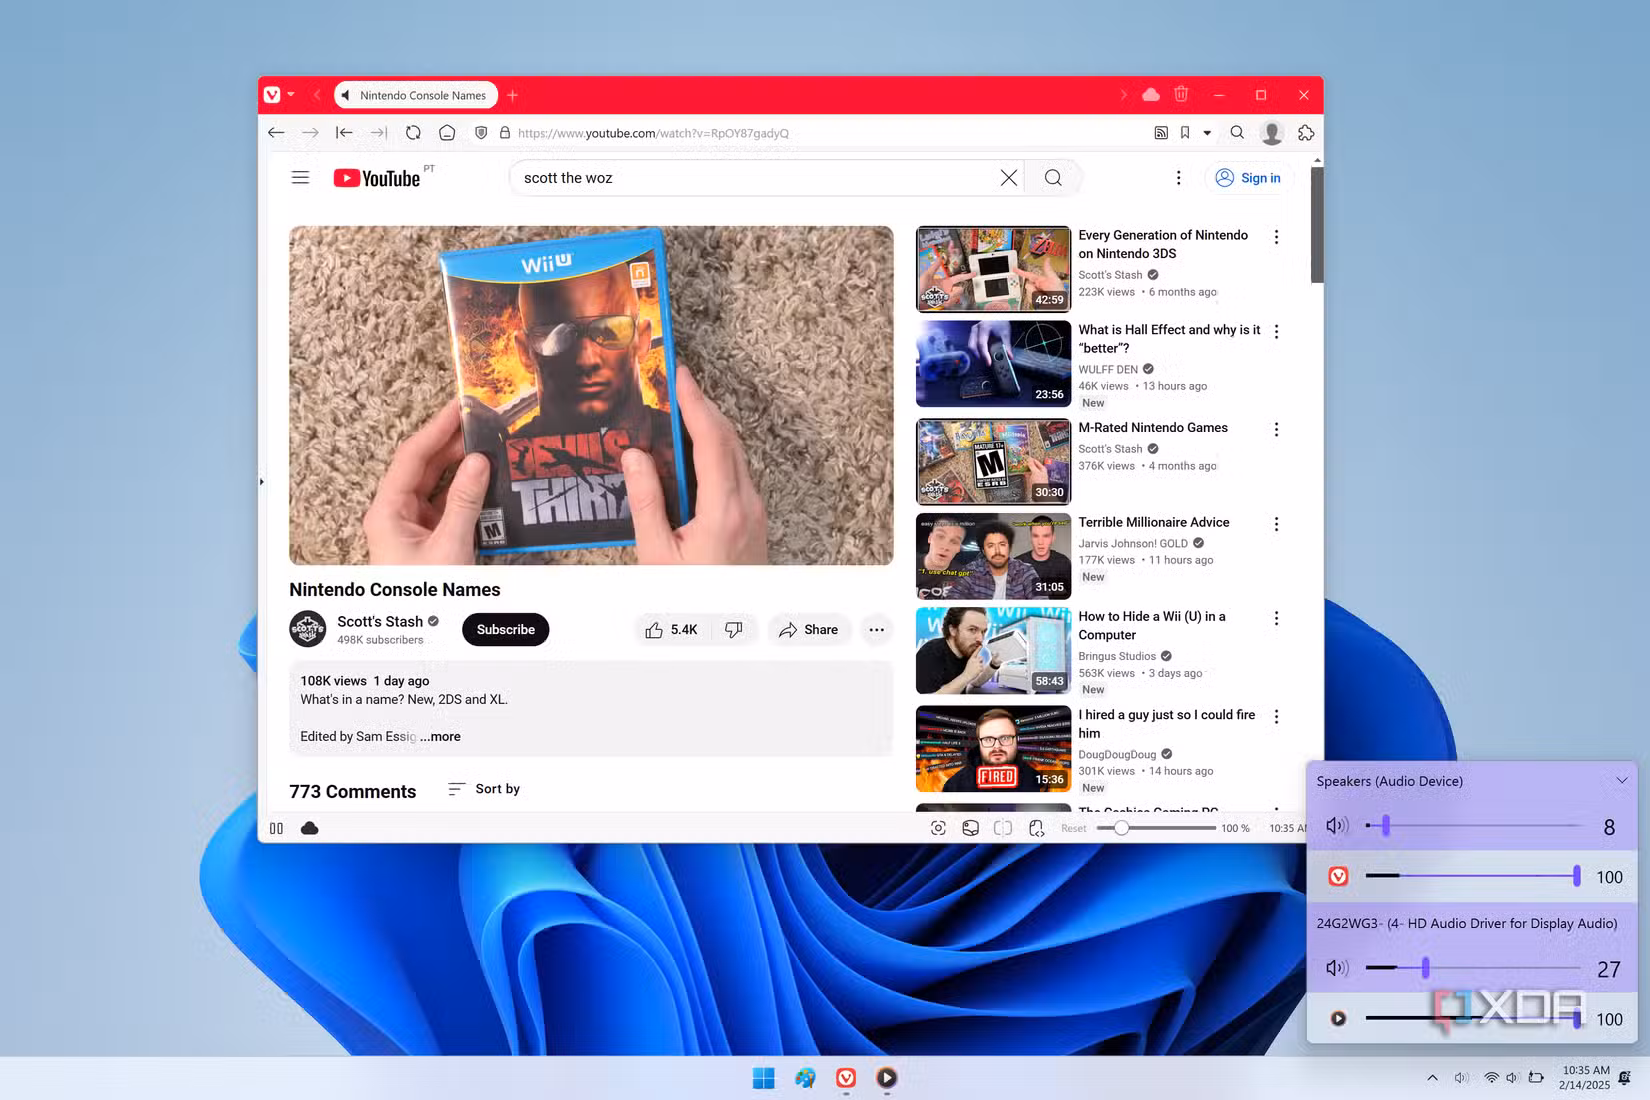Image resolution: width=1650 pixels, height=1100 pixels.
Task: Mute the 24G2WG3 display audio output
Action: pyautogui.click(x=1337, y=968)
